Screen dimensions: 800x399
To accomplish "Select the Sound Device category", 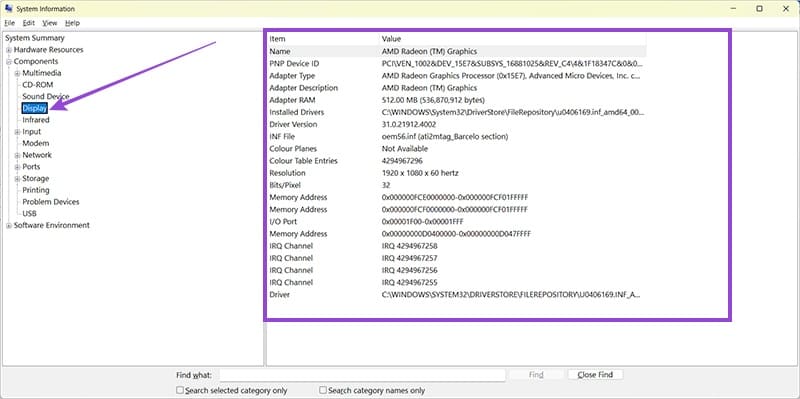I will [x=45, y=96].
